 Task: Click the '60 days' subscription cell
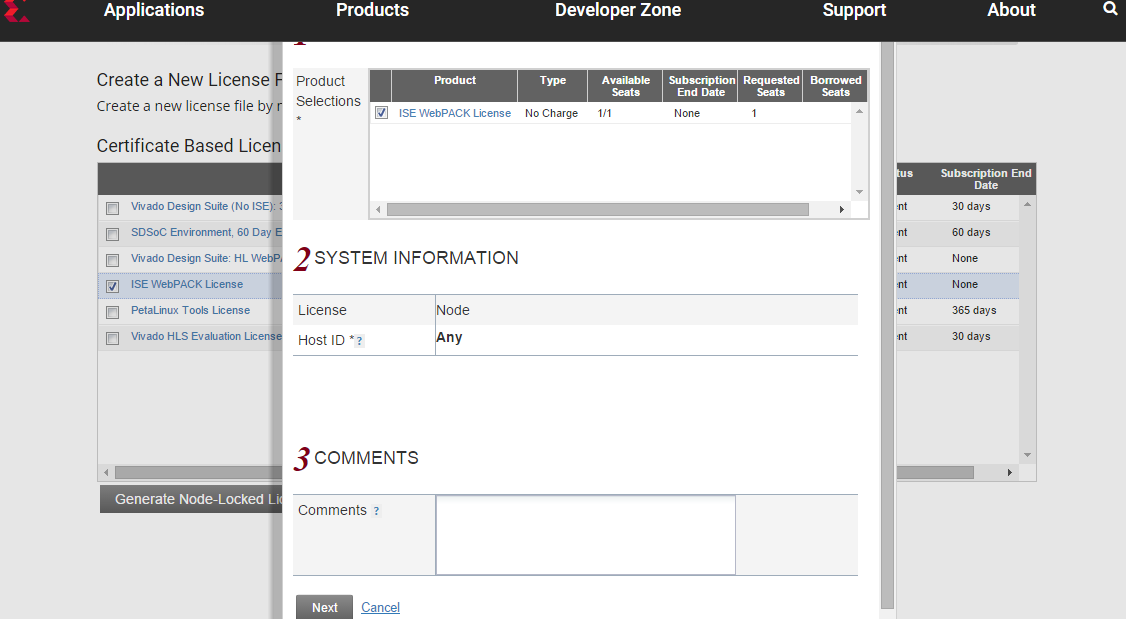tap(971, 232)
